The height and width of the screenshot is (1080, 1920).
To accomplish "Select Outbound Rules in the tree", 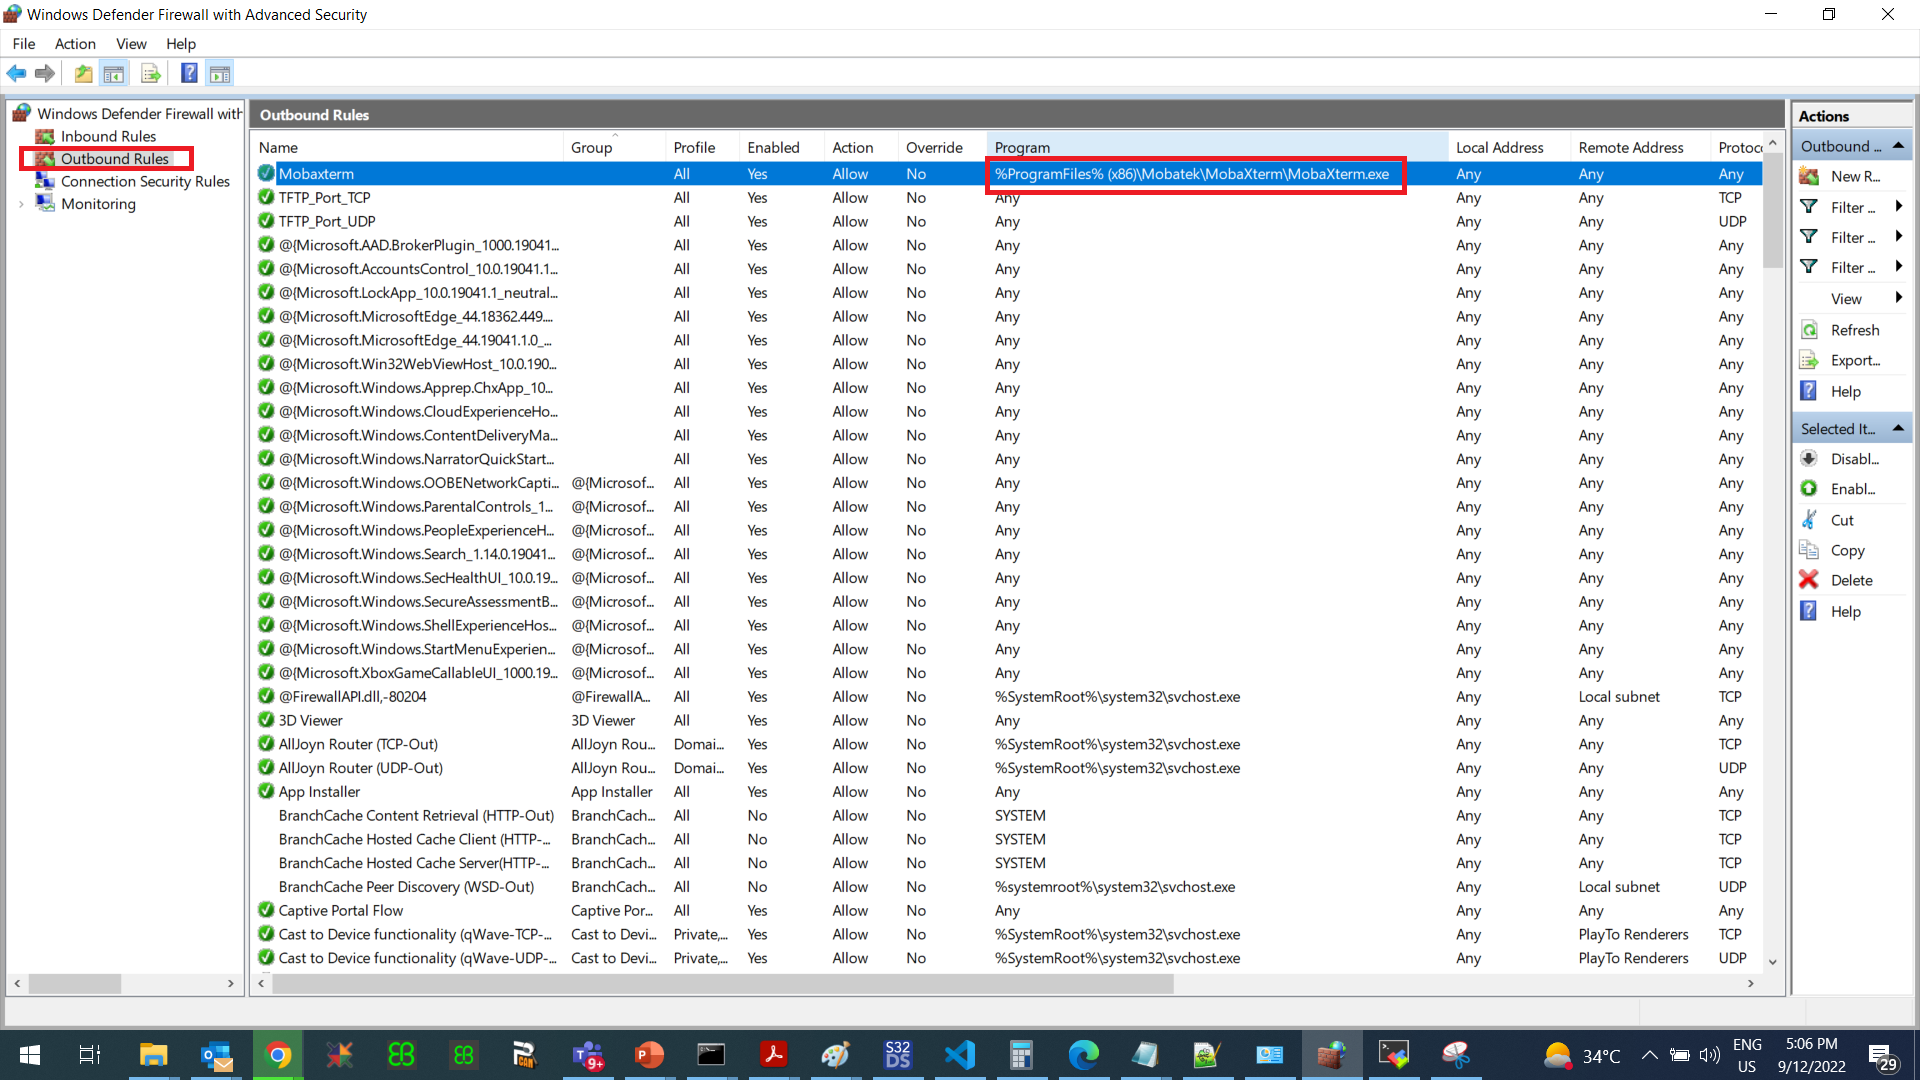I will [114, 158].
